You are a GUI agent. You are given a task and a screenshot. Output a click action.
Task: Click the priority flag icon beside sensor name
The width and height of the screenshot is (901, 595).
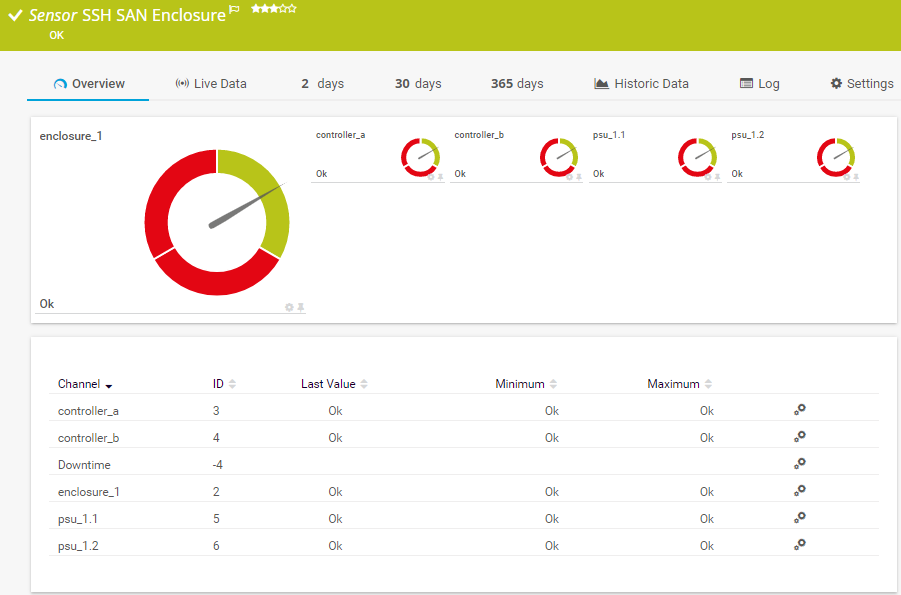(x=235, y=10)
